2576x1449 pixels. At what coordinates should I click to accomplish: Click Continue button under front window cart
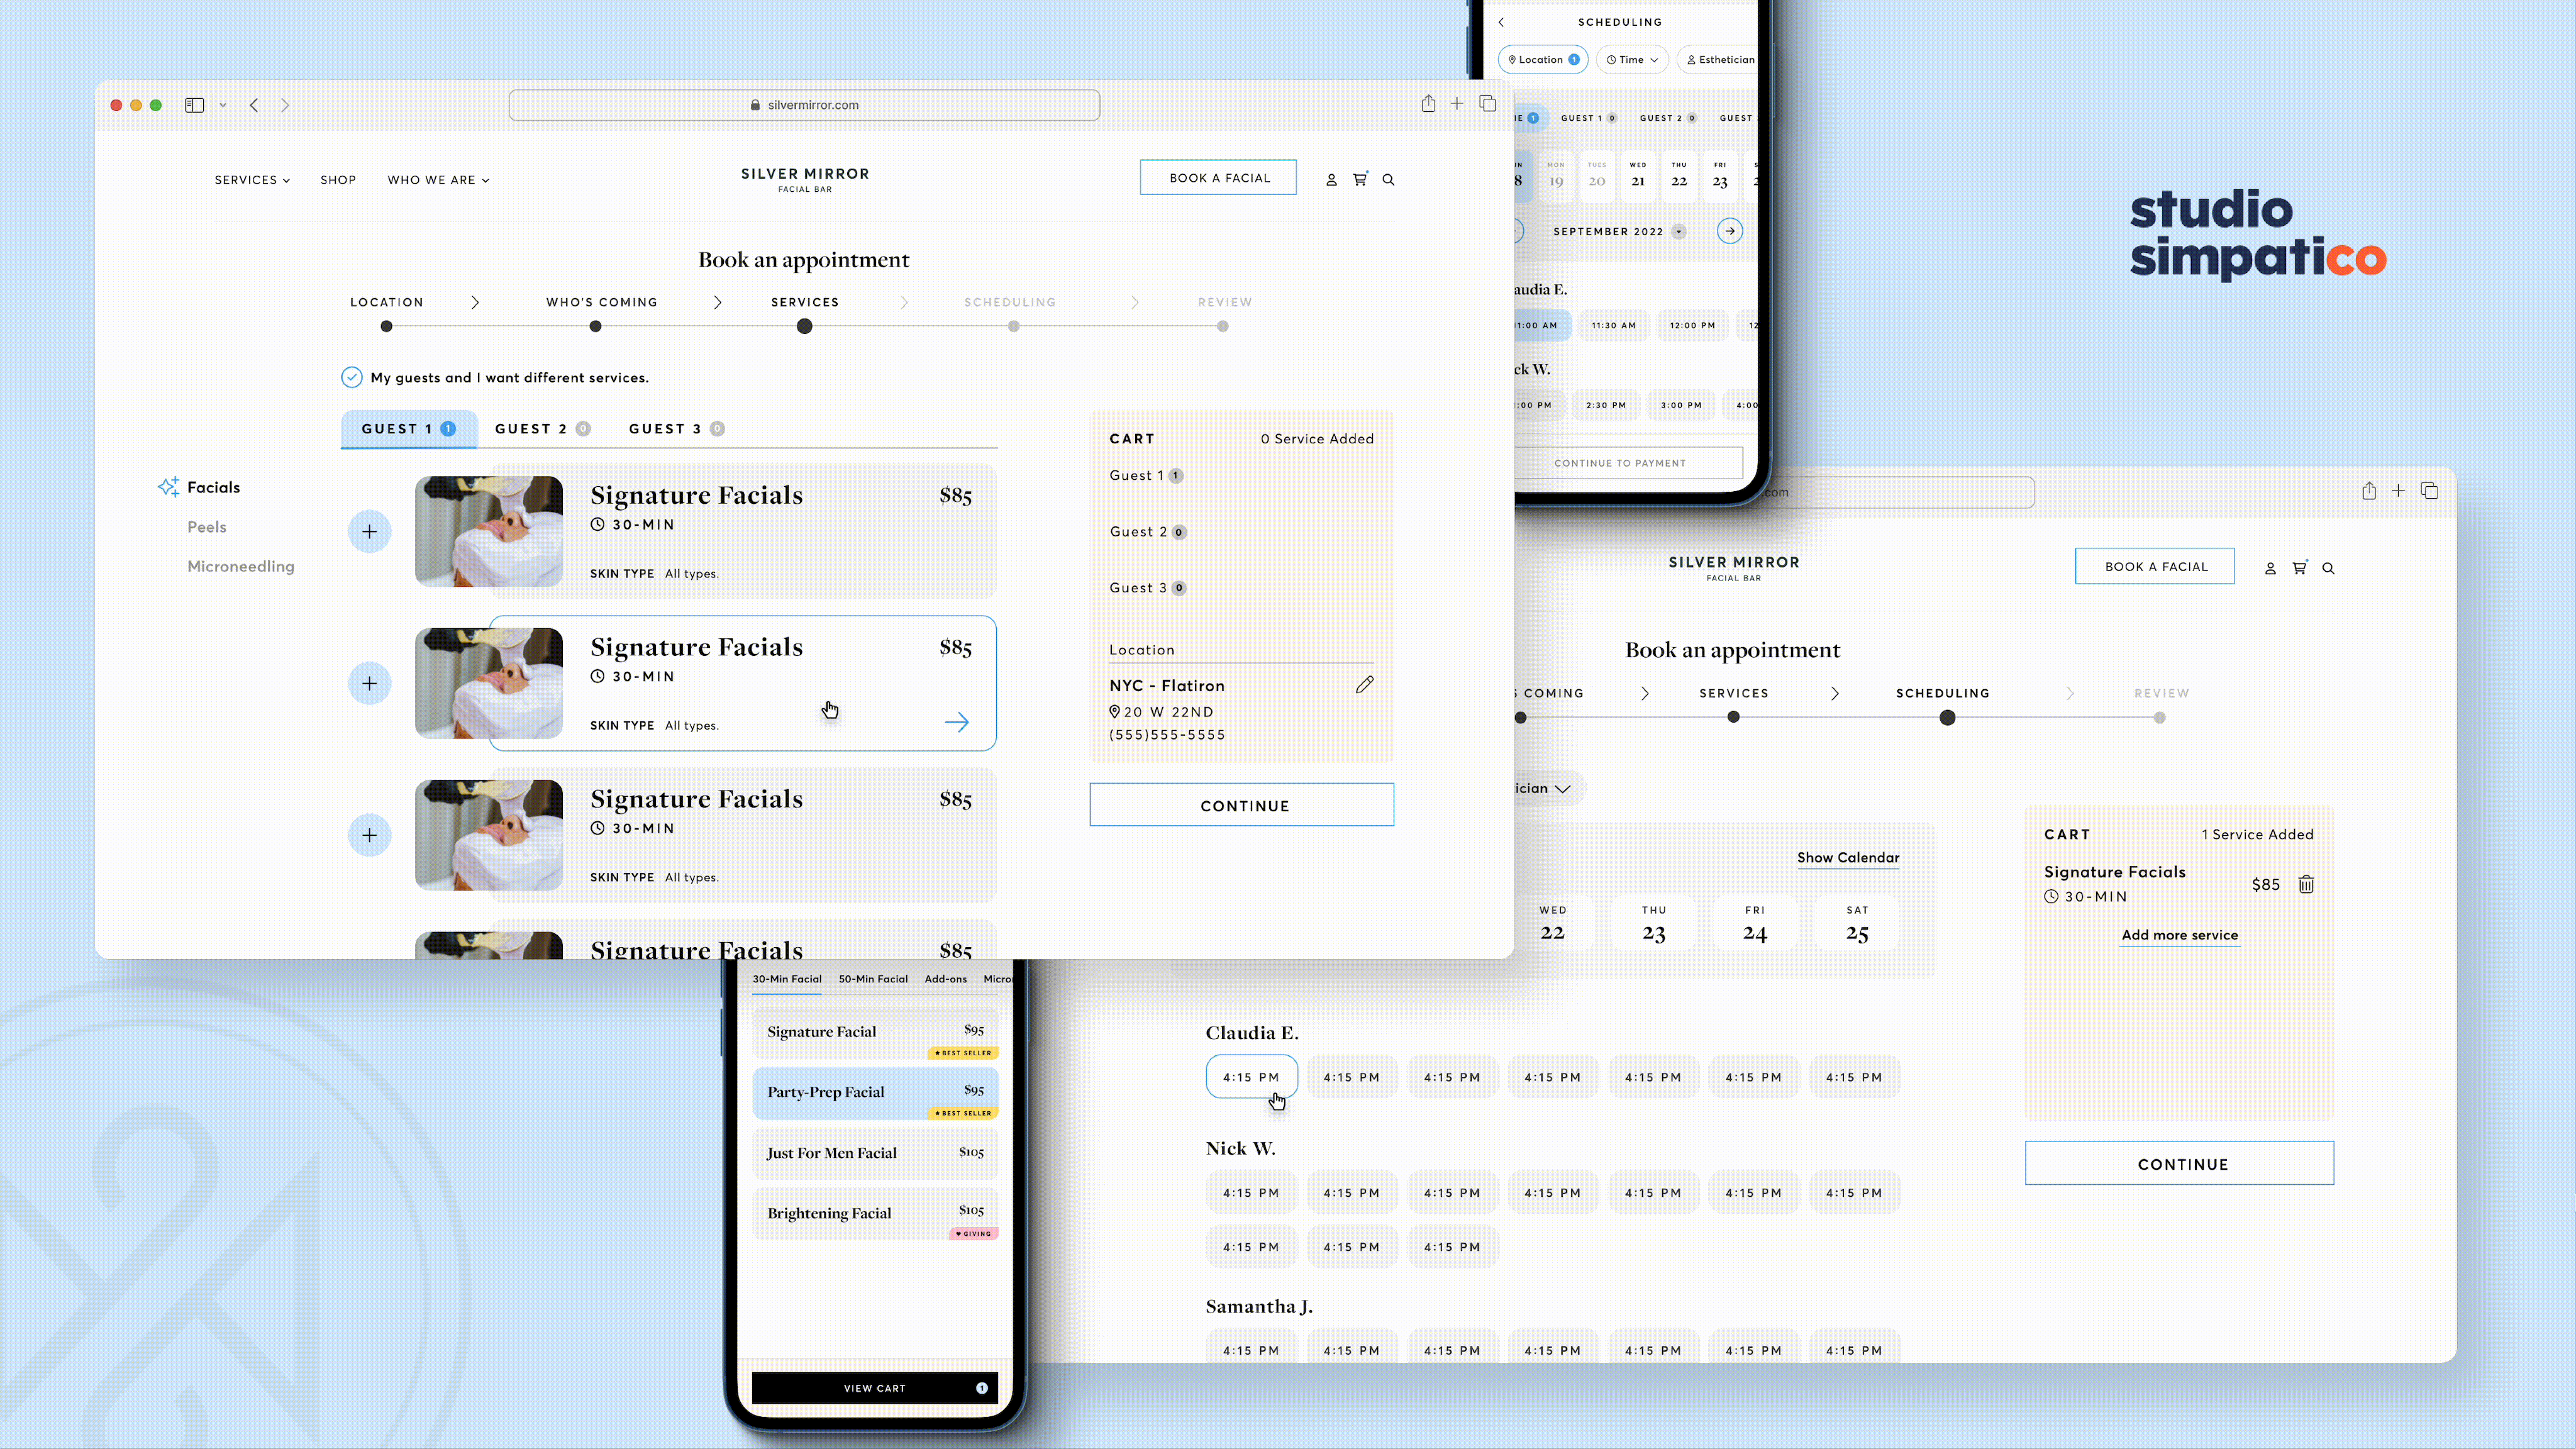(1241, 805)
